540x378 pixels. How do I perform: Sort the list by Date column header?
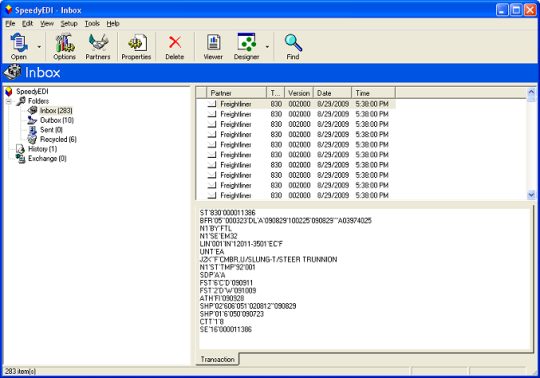point(332,93)
